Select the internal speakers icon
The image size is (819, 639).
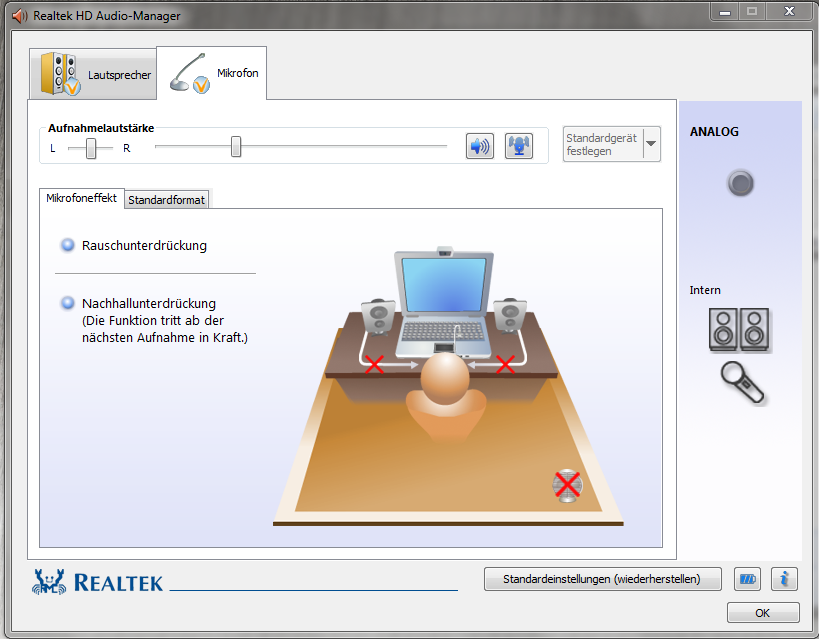point(739,329)
